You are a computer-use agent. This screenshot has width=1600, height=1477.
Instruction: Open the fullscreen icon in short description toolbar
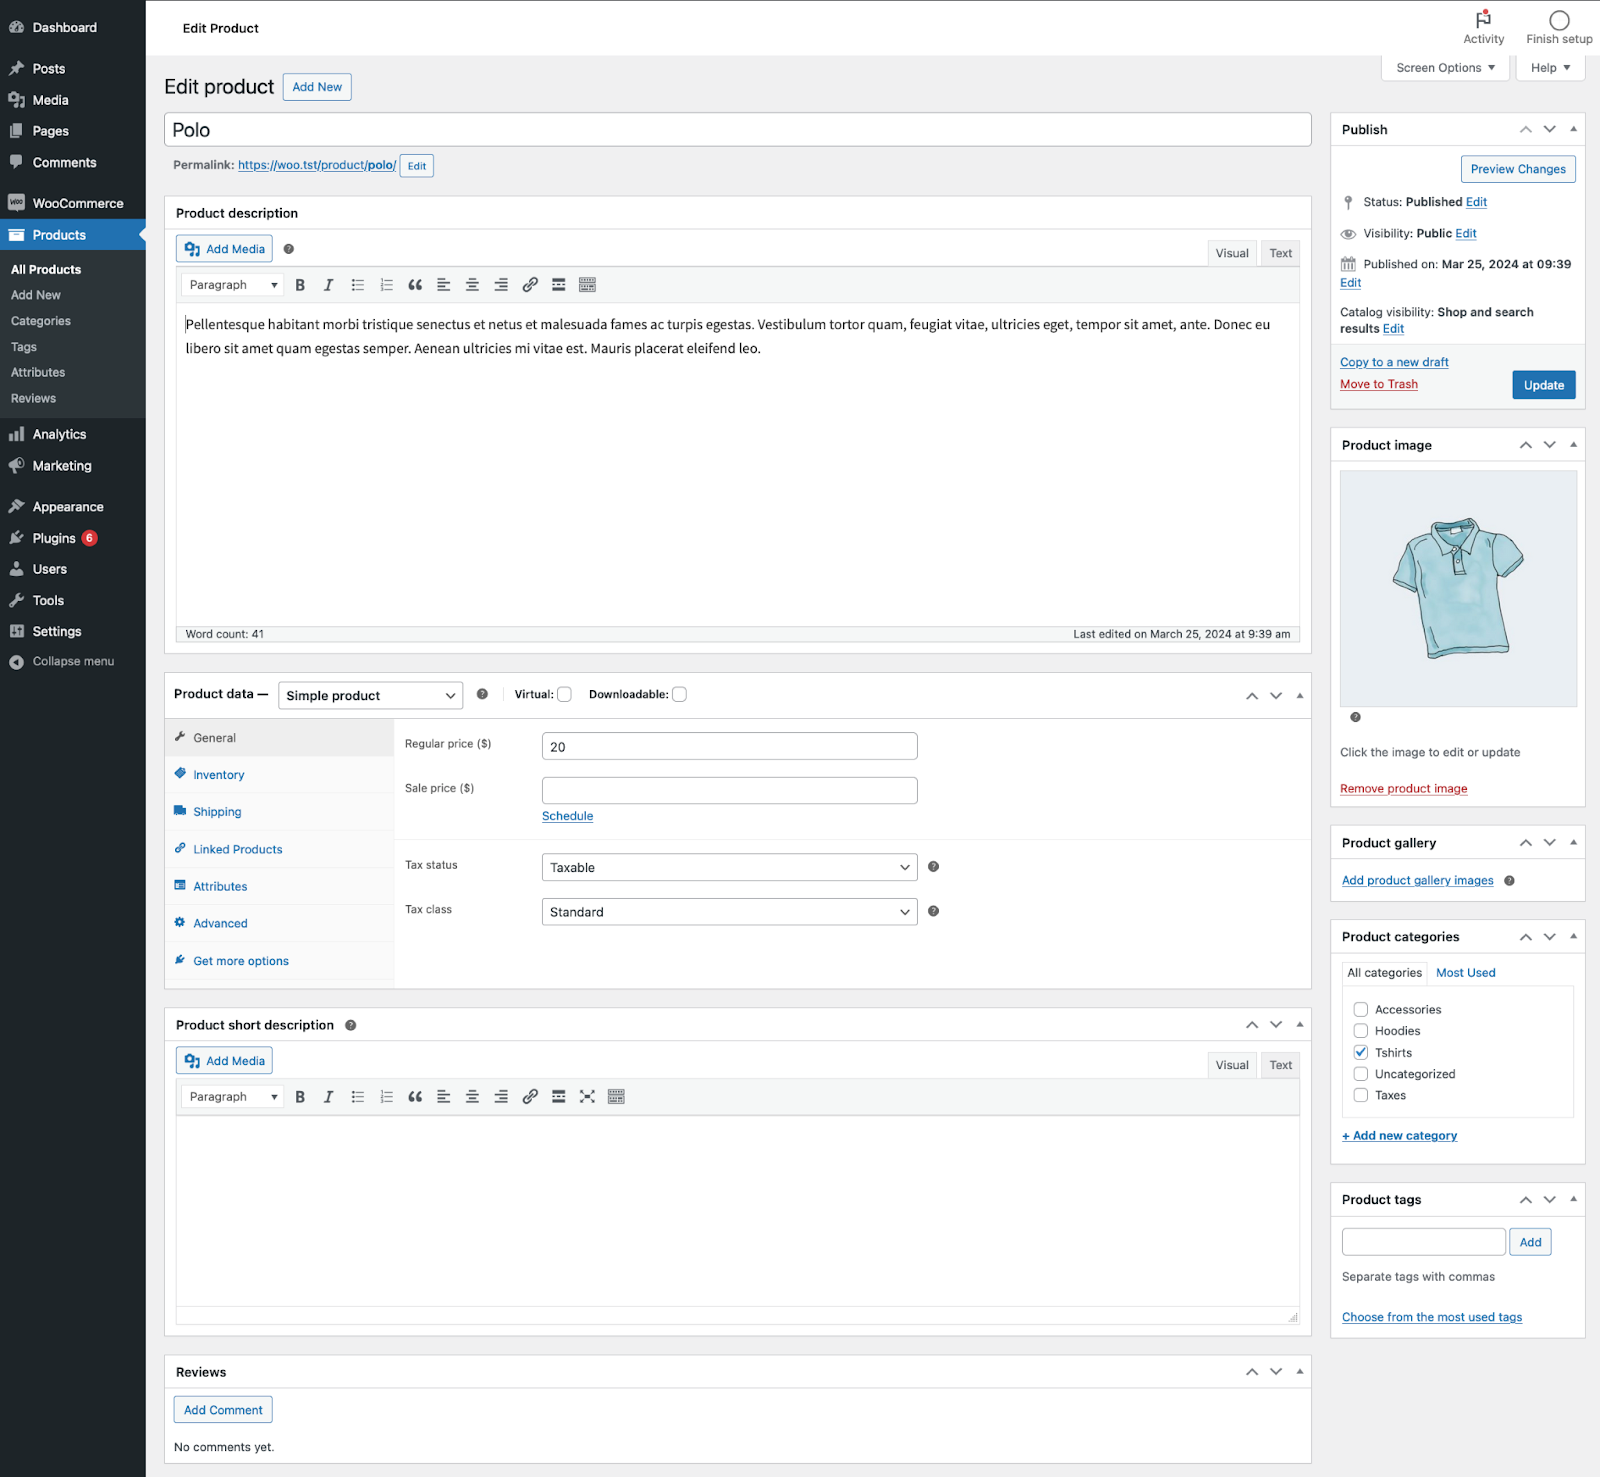[x=587, y=1096]
